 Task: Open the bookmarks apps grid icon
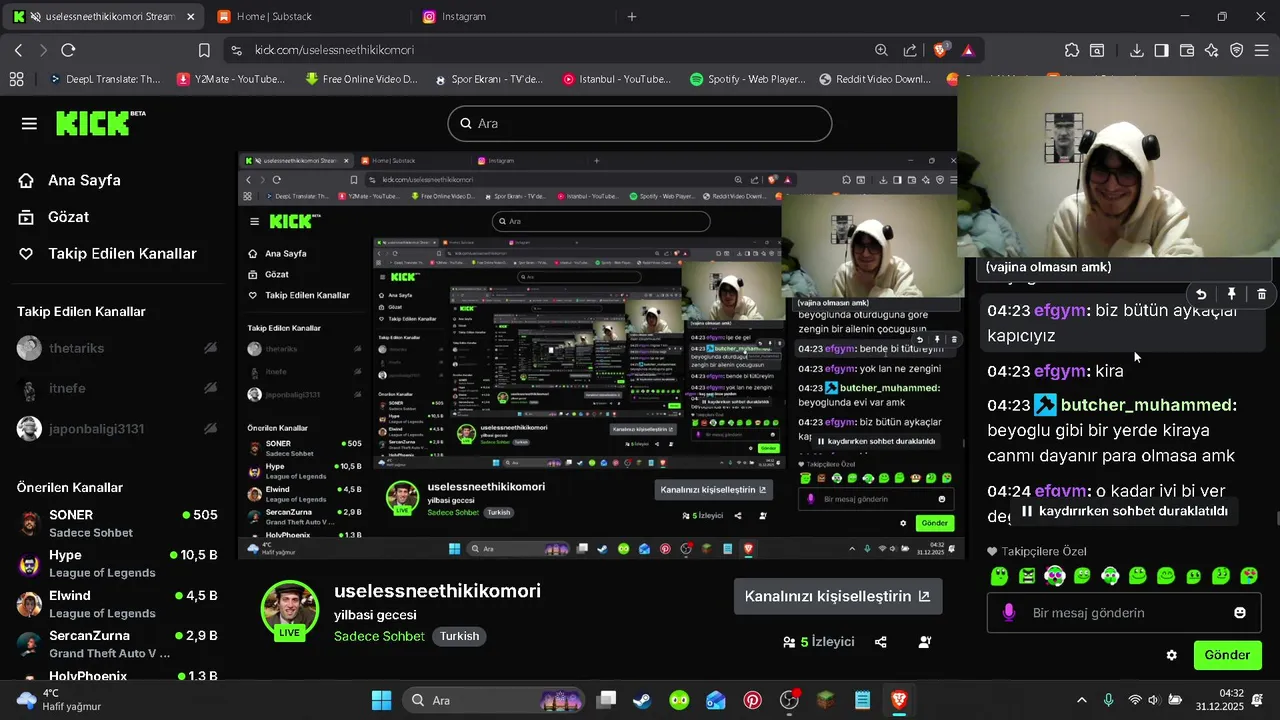coord(16,79)
